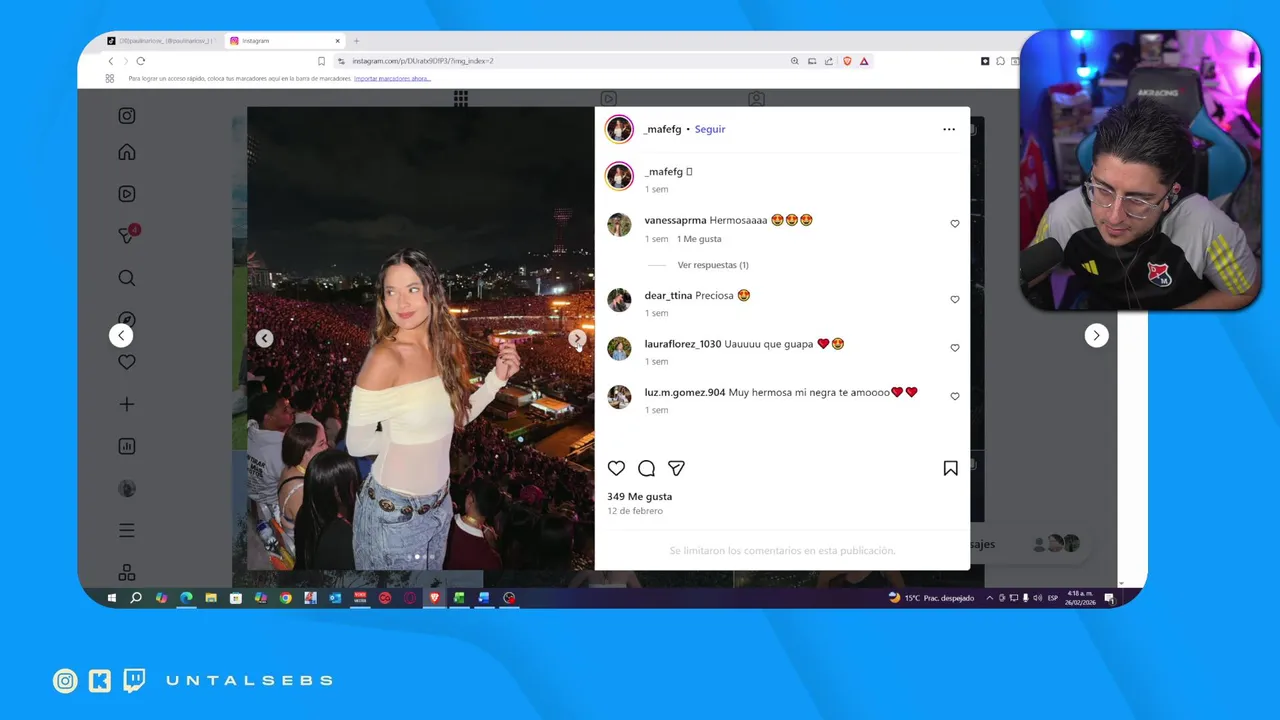Open Direct messages icon with notification badge
1280x720 pixels.
[127, 235]
